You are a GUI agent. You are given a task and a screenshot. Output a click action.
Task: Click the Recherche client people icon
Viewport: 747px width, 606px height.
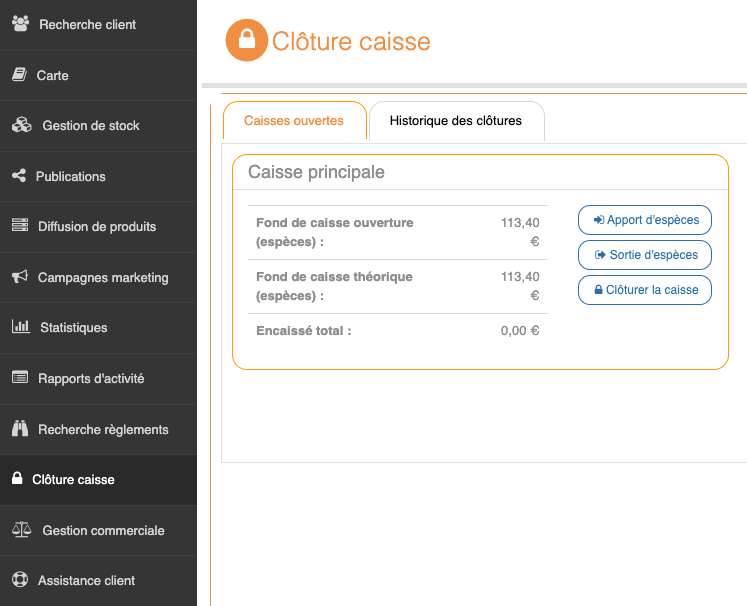20,24
